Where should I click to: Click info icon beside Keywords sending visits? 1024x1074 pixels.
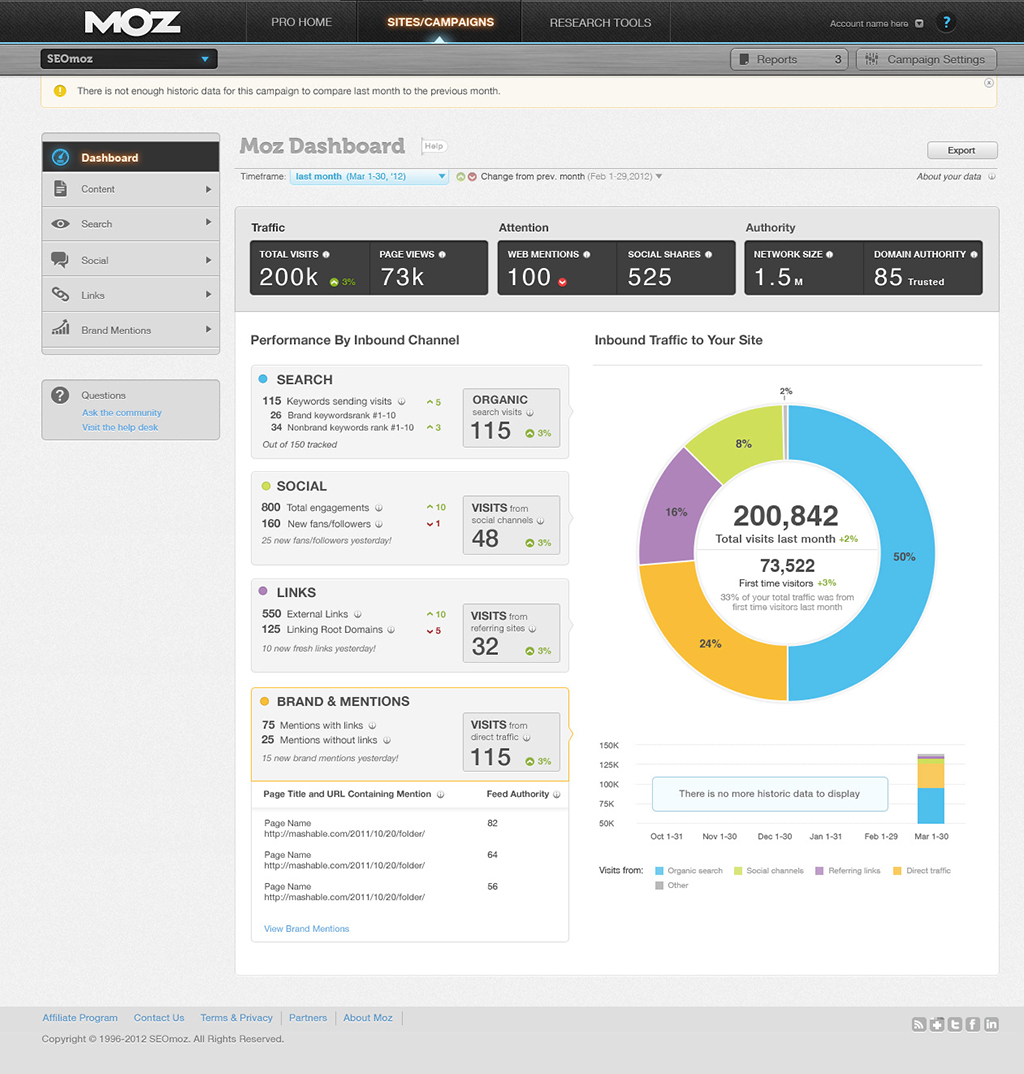tap(401, 401)
